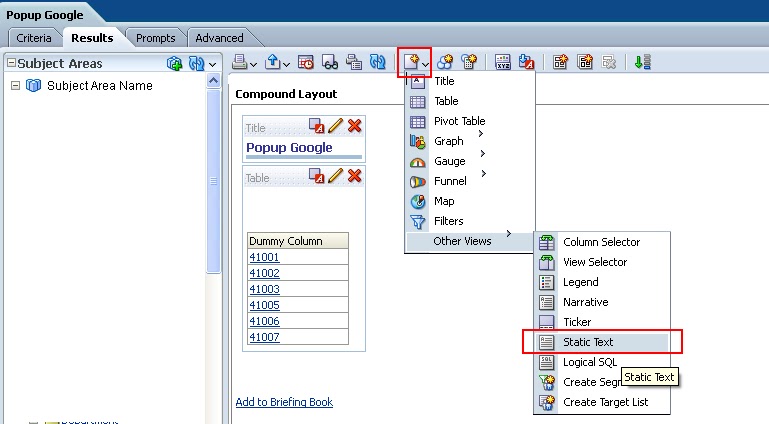Edit the Title view with pencil icon
The height and width of the screenshot is (424, 769).
pyautogui.click(x=335, y=125)
